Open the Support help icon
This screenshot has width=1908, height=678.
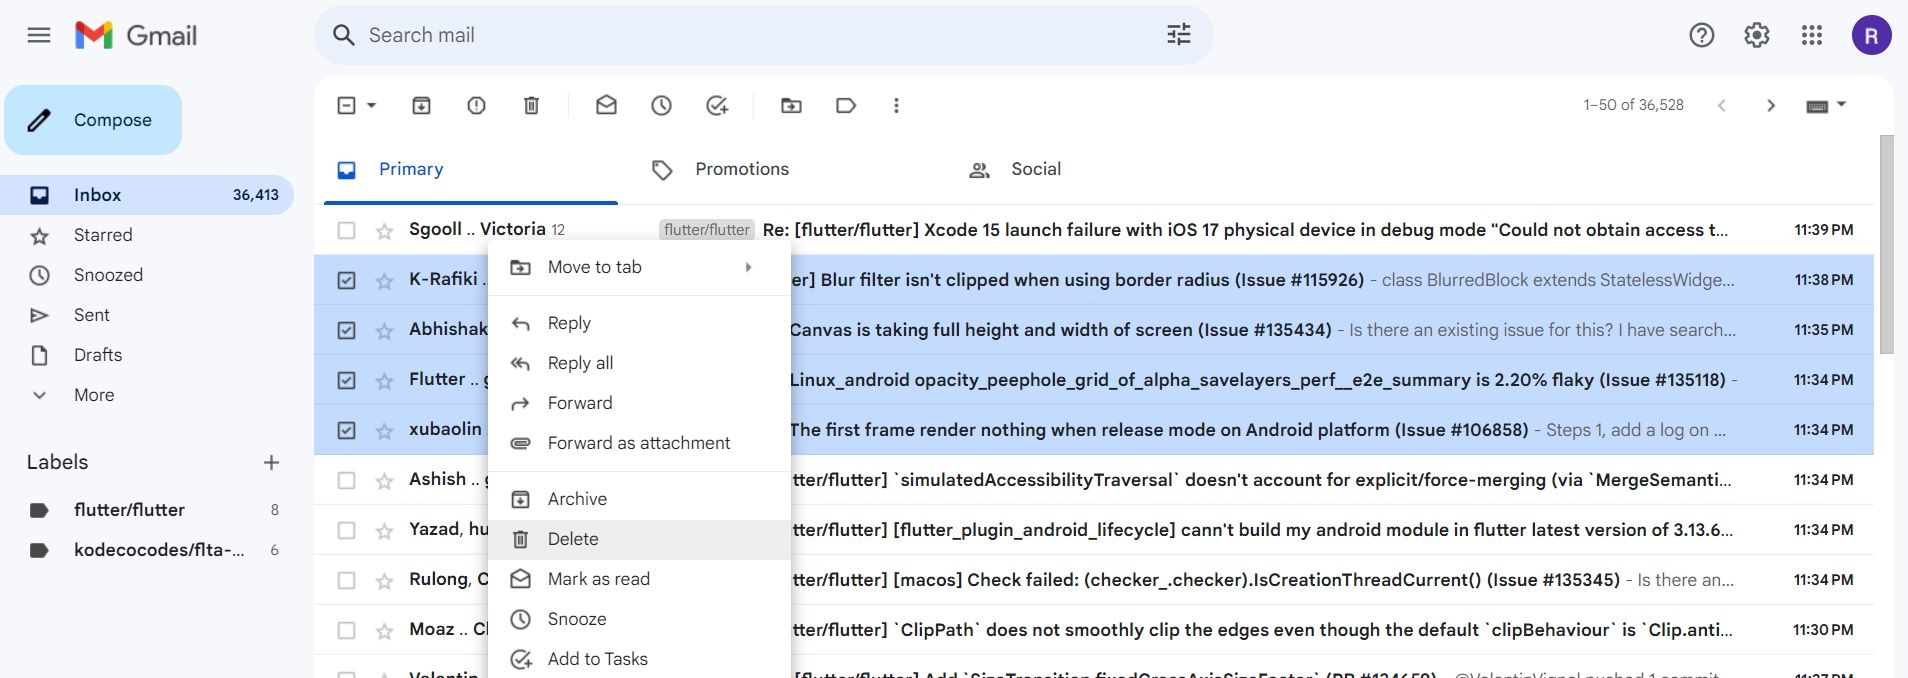coord(1701,36)
